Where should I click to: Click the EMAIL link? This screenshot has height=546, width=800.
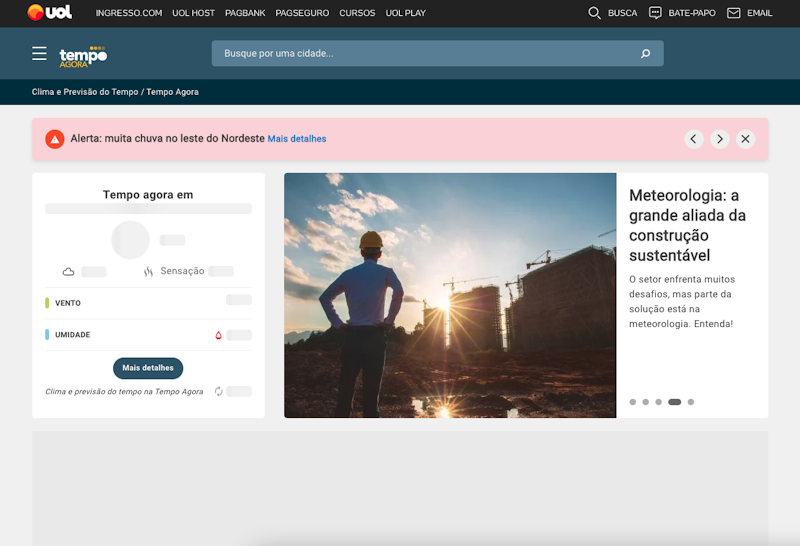click(760, 13)
